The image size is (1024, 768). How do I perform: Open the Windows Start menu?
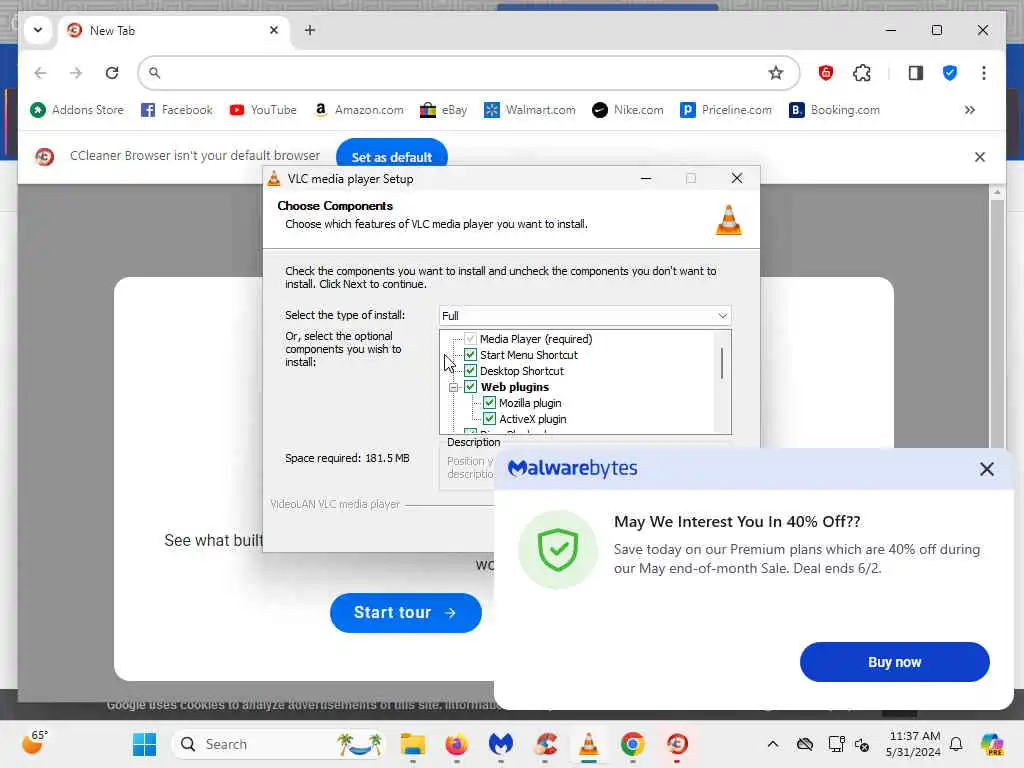click(x=144, y=744)
